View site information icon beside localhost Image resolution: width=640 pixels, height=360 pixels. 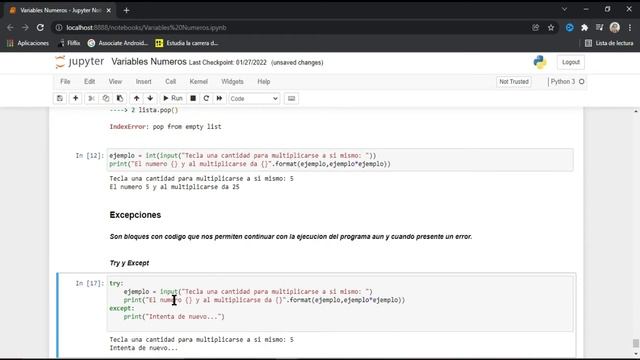coord(59,28)
